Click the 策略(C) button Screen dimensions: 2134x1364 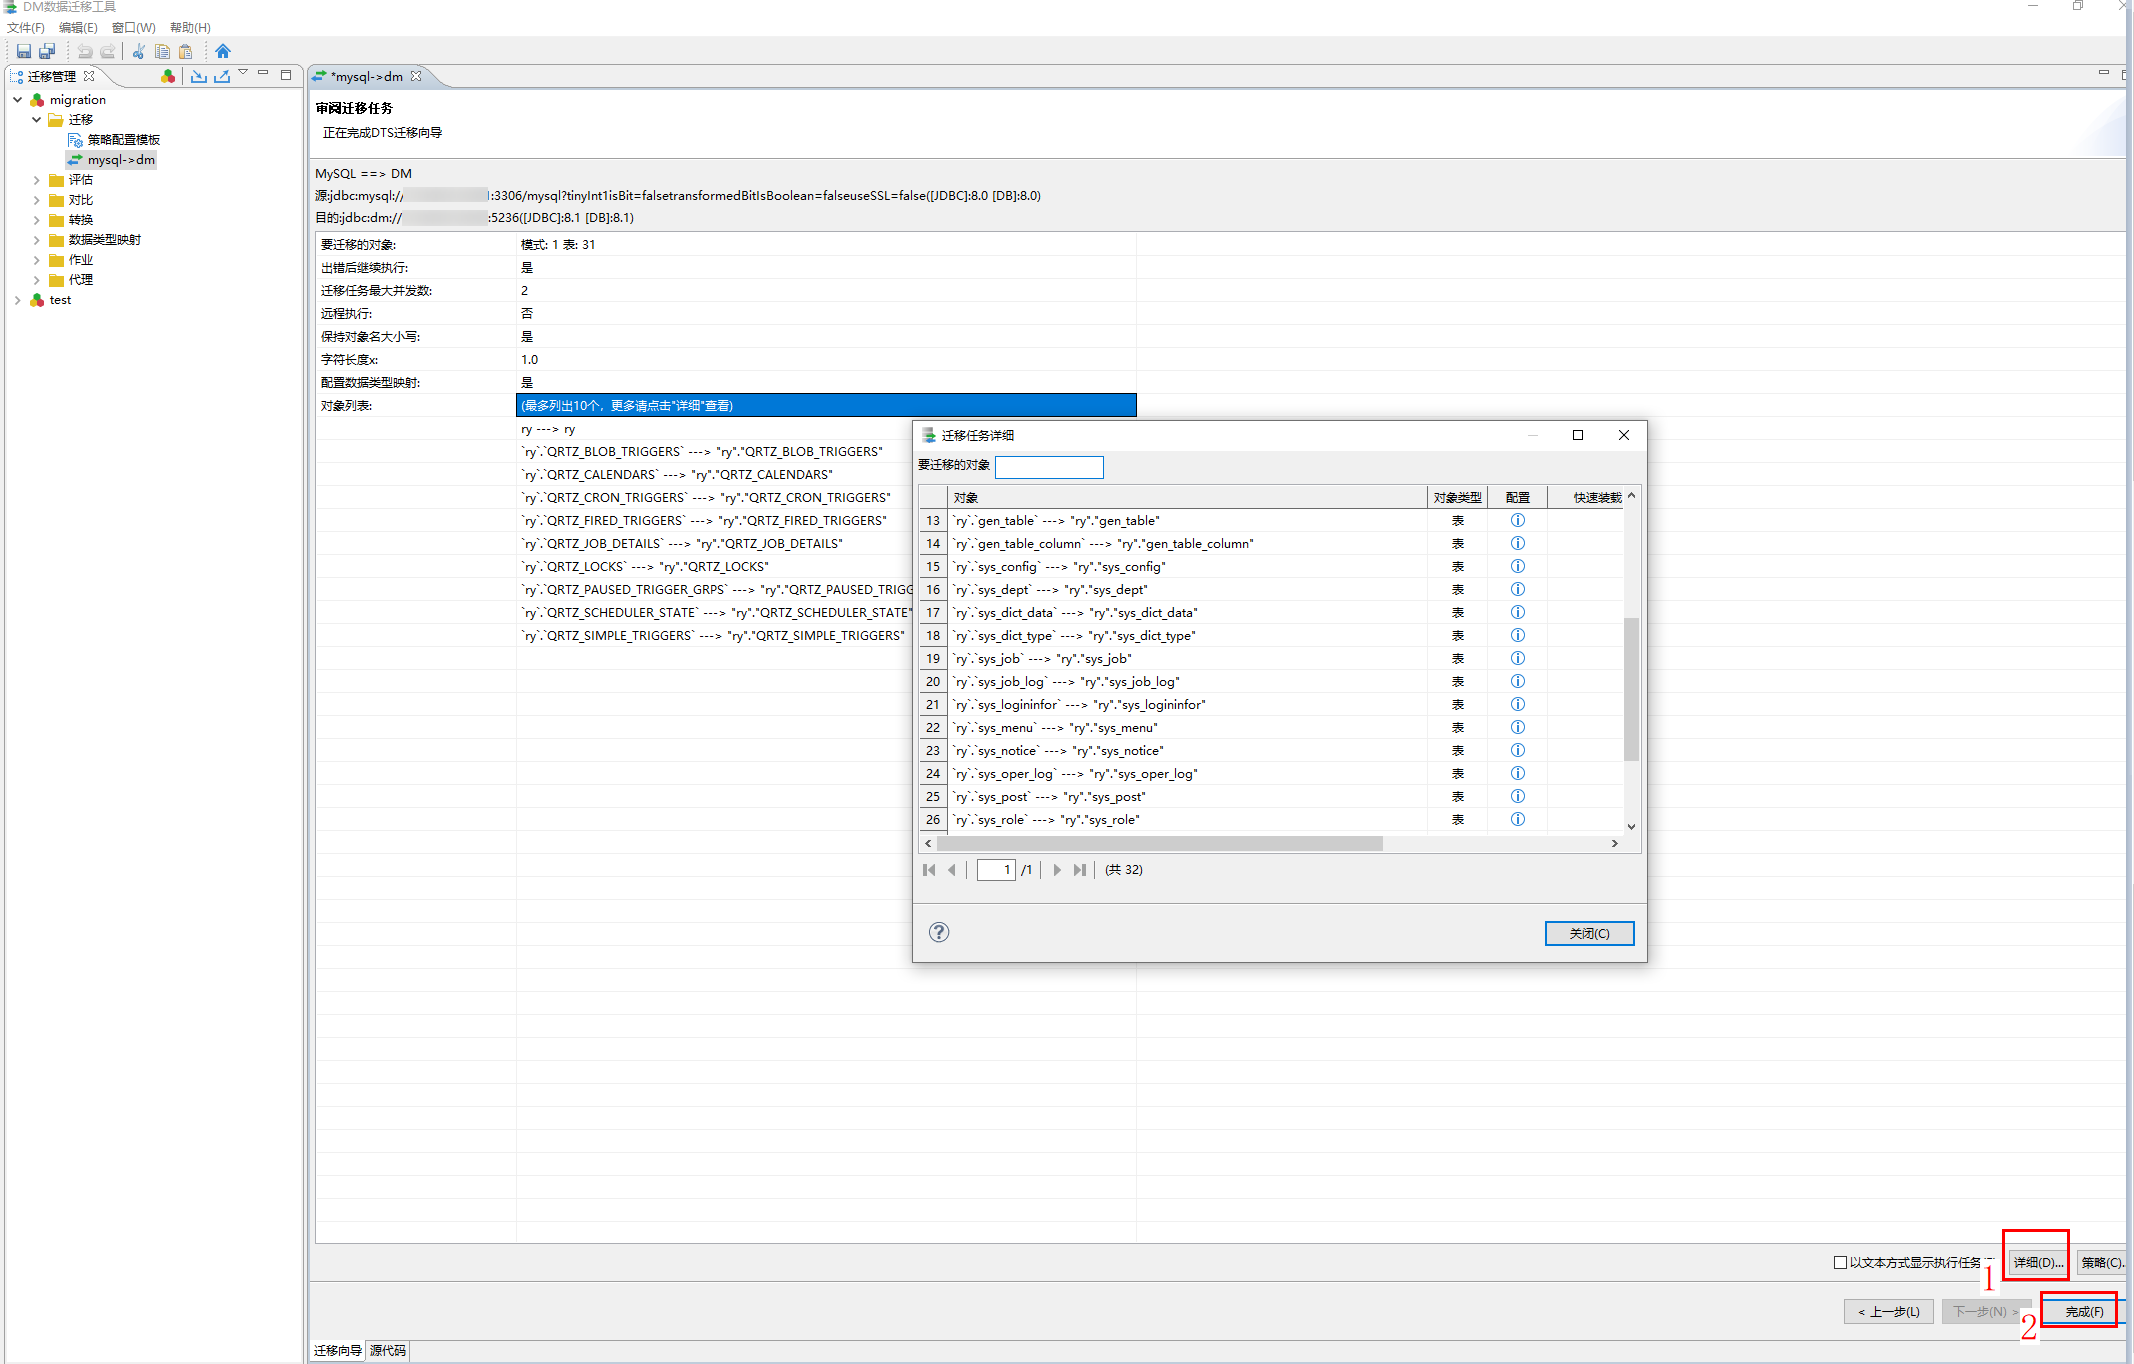click(2102, 1262)
